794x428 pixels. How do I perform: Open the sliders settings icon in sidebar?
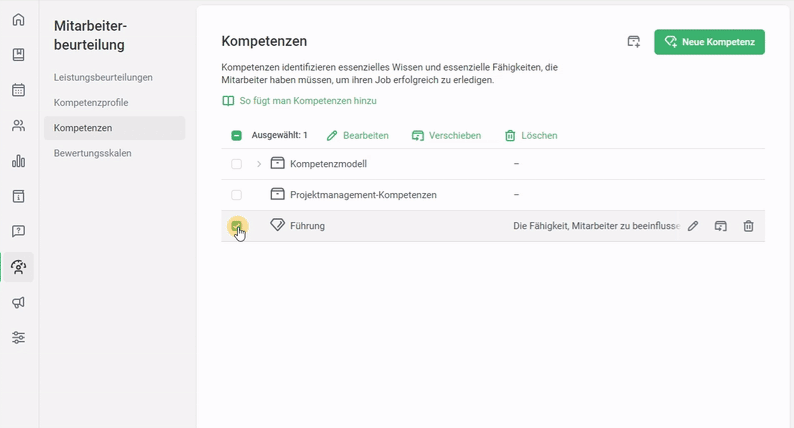pos(18,338)
